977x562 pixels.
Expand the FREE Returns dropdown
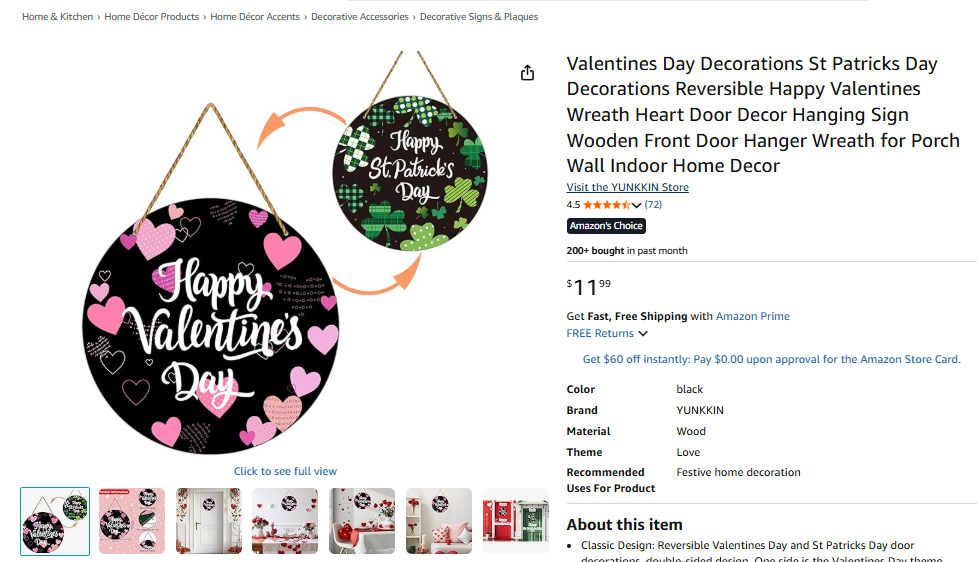[x=642, y=334]
